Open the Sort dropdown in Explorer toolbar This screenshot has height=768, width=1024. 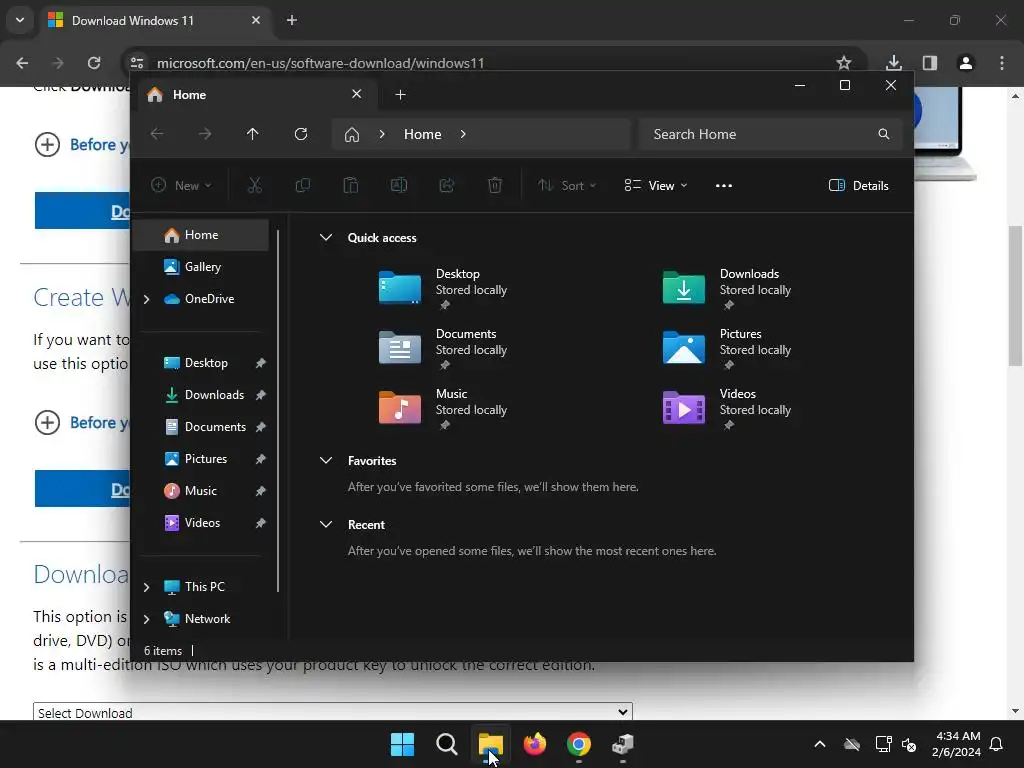tap(567, 185)
